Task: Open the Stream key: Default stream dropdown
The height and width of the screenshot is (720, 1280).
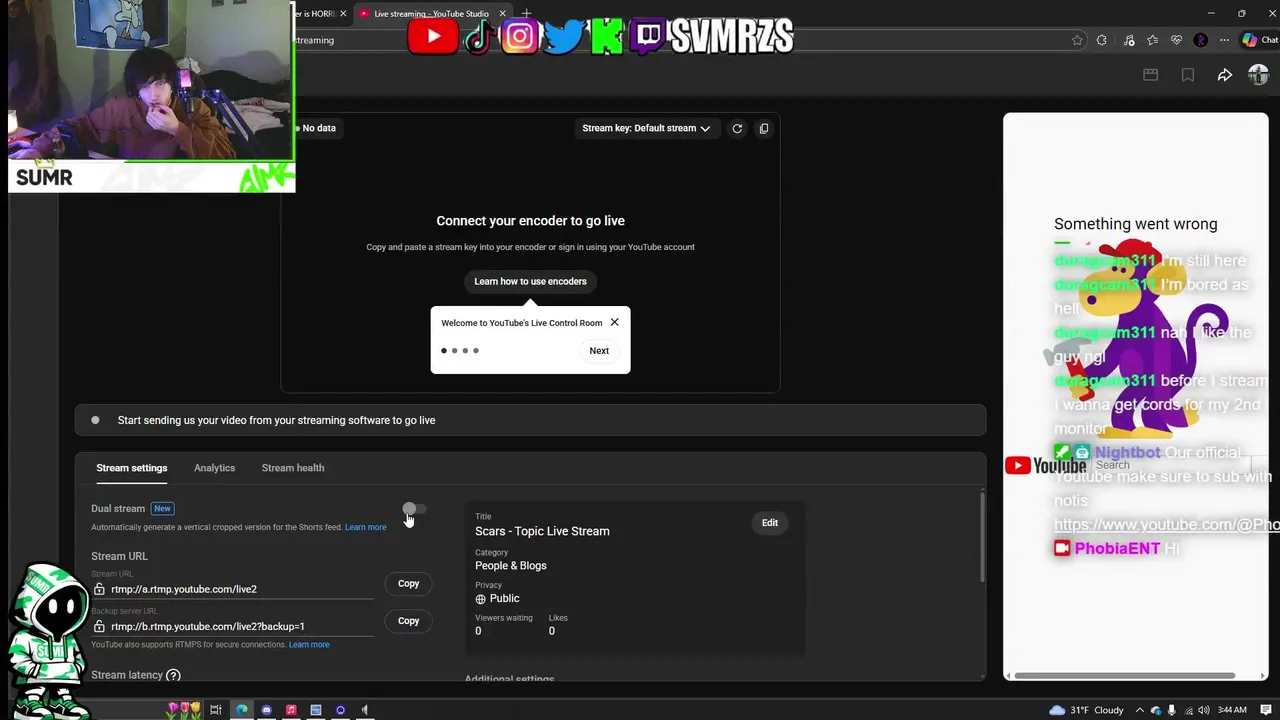Action: pyautogui.click(x=646, y=128)
